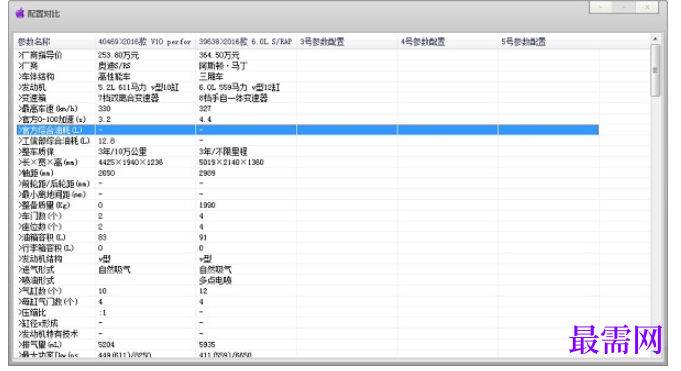The height and width of the screenshot is (371, 681).
Task: Select the 排气量(mL) row
Action: [x=307, y=344]
